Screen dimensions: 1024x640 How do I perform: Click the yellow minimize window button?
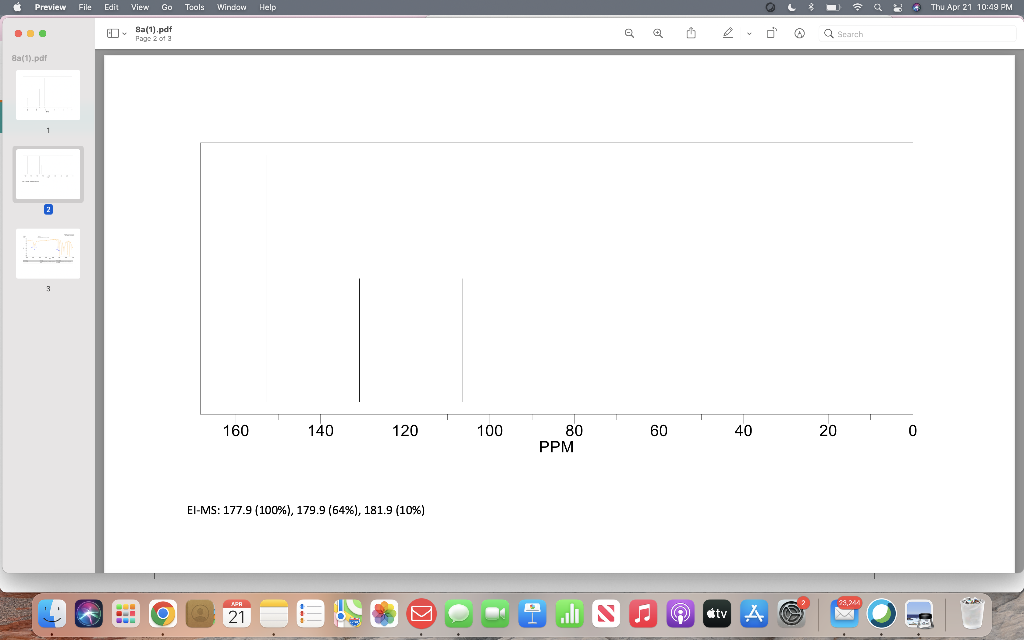coord(31,33)
